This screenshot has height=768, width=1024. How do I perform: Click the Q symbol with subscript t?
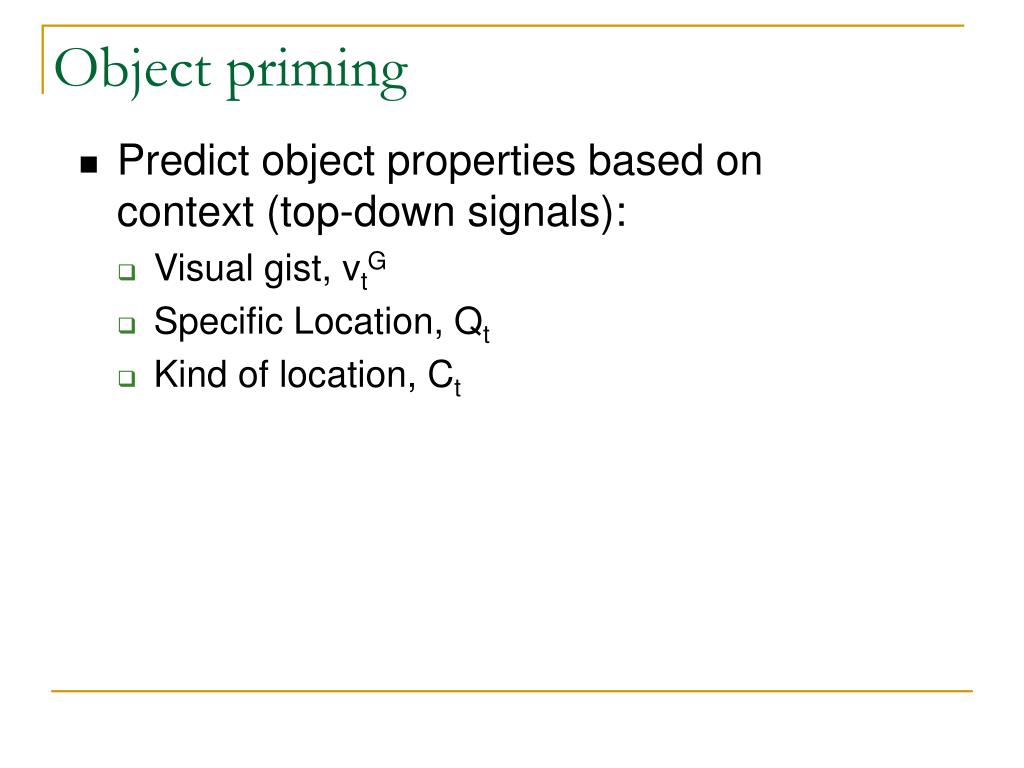coord(472,324)
